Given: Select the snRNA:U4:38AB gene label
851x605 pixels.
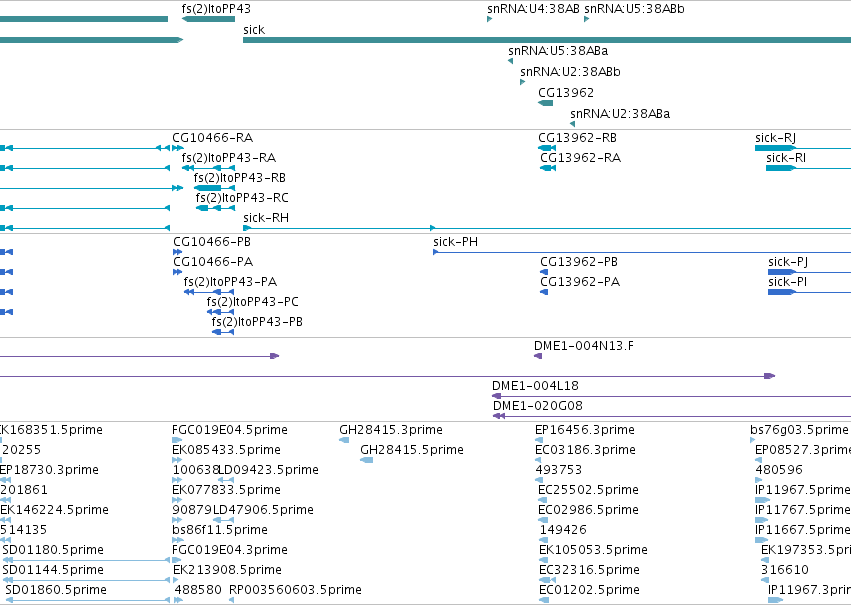Looking at the screenshot, I should click(x=534, y=9).
